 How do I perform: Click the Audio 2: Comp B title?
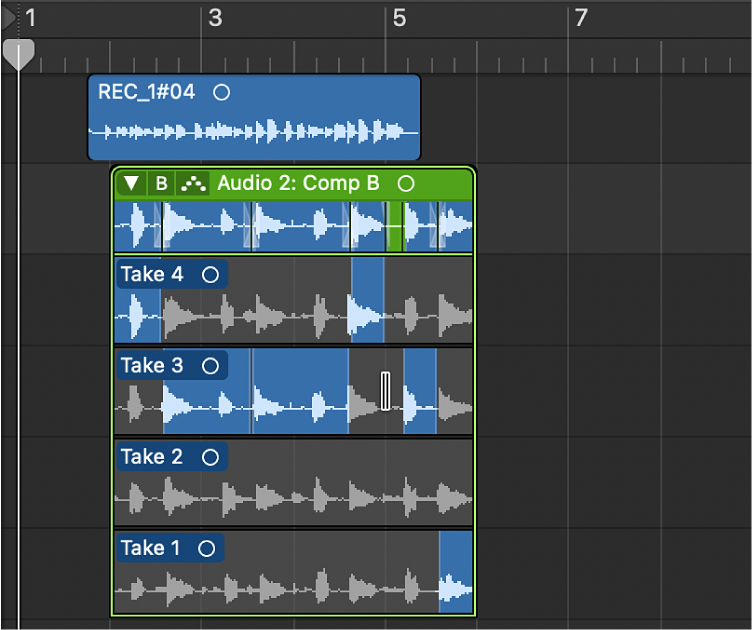[298, 183]
